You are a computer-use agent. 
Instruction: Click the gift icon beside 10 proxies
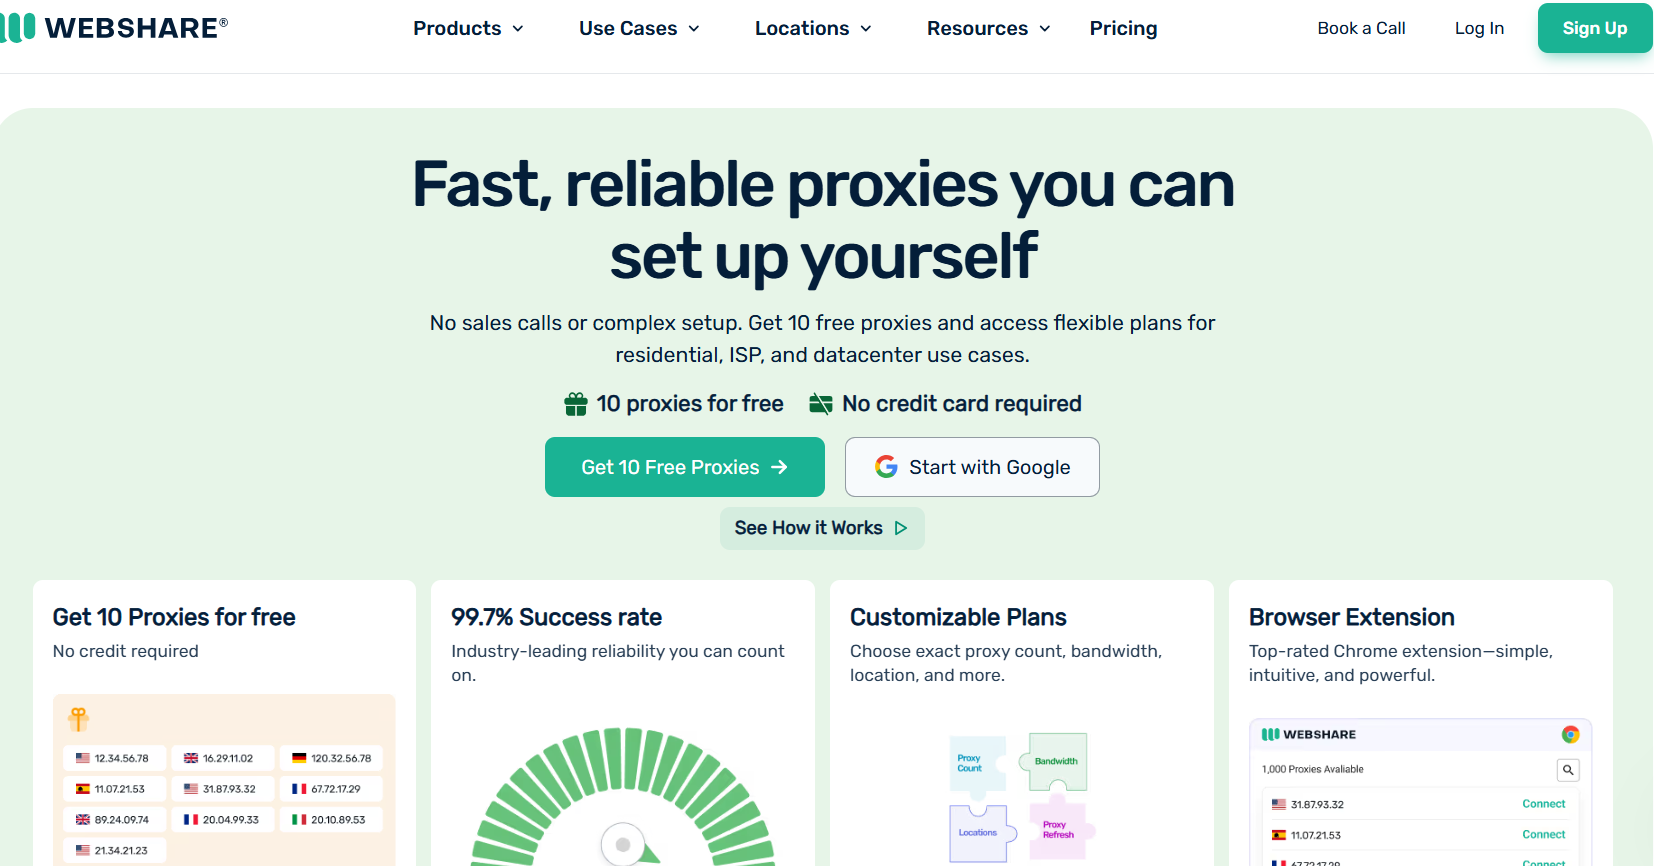pyautogui.click(x=576, y=404)
